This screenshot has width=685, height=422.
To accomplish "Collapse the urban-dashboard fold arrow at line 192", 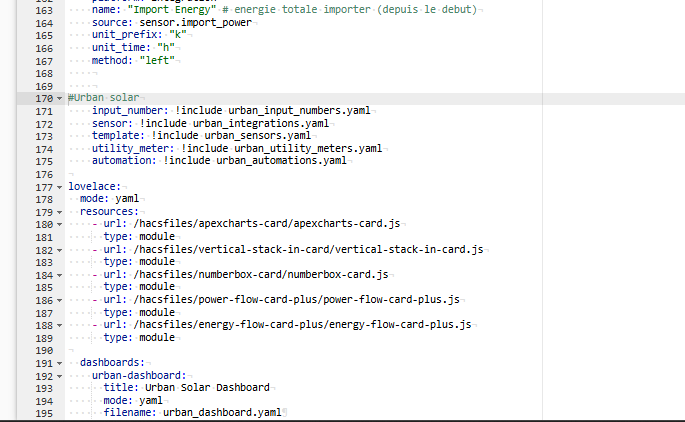I will pyautogui.click(x=59, y=377).
